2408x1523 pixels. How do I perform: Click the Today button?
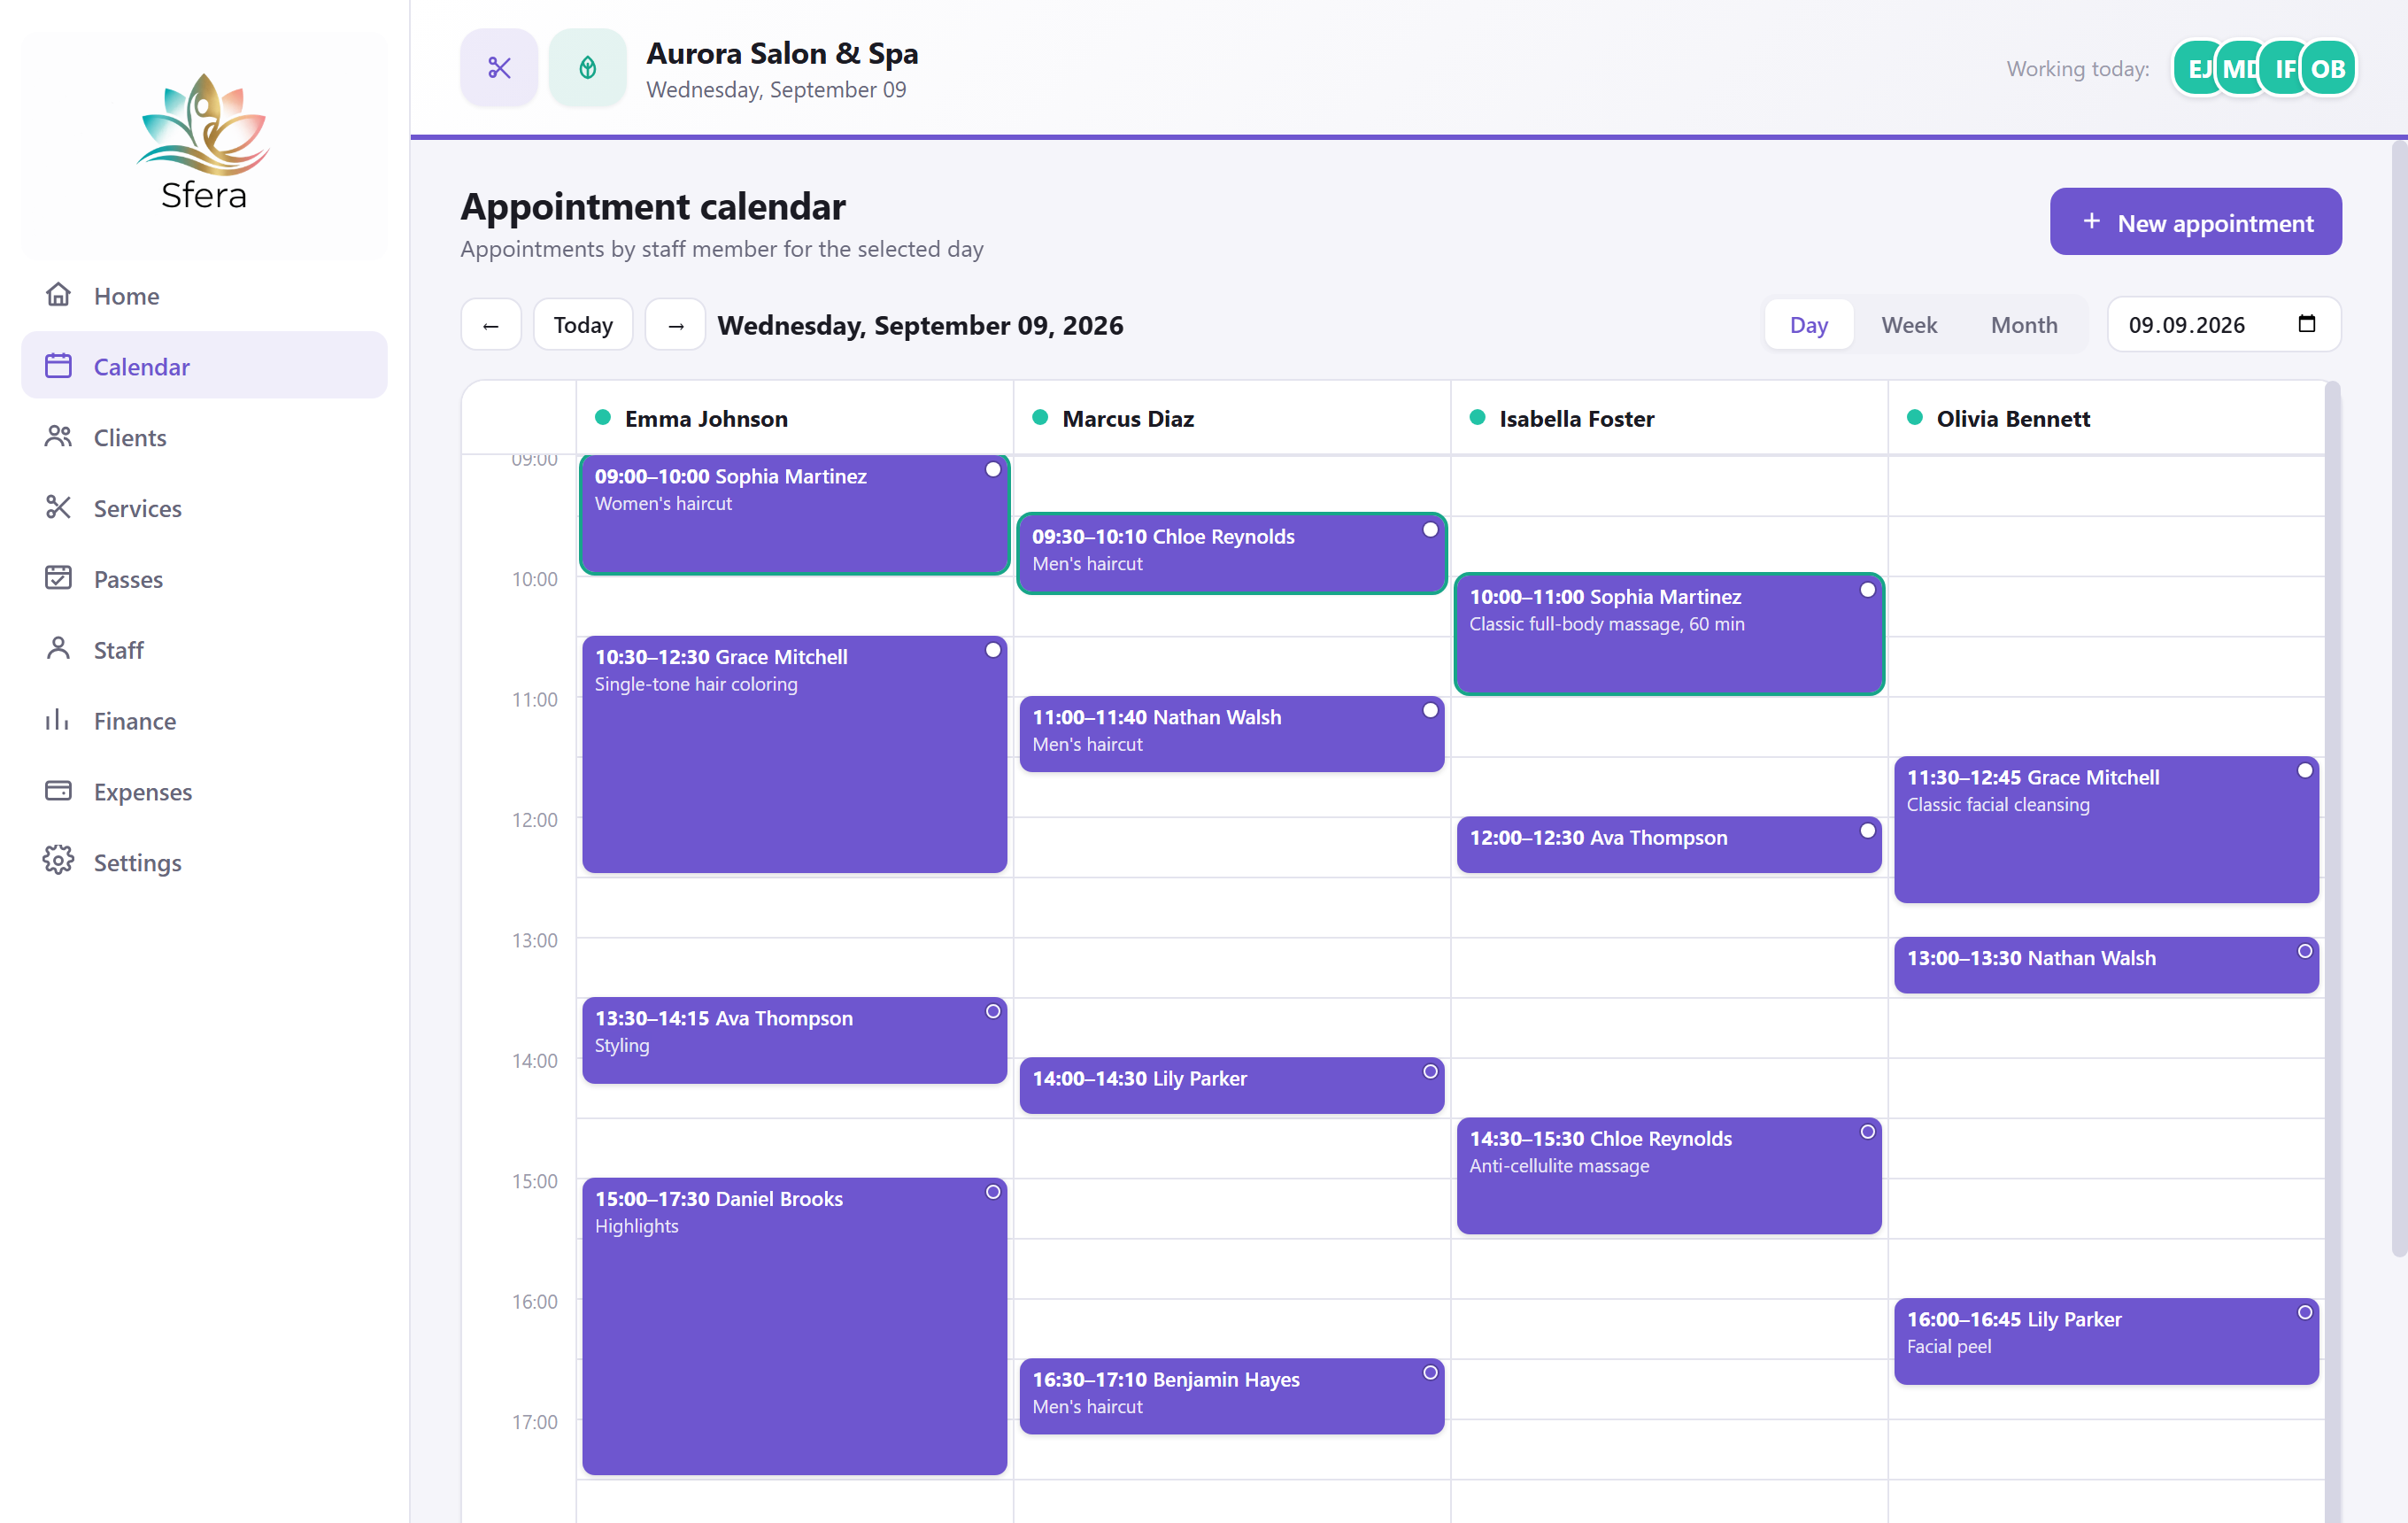click(x=583, y=325)
